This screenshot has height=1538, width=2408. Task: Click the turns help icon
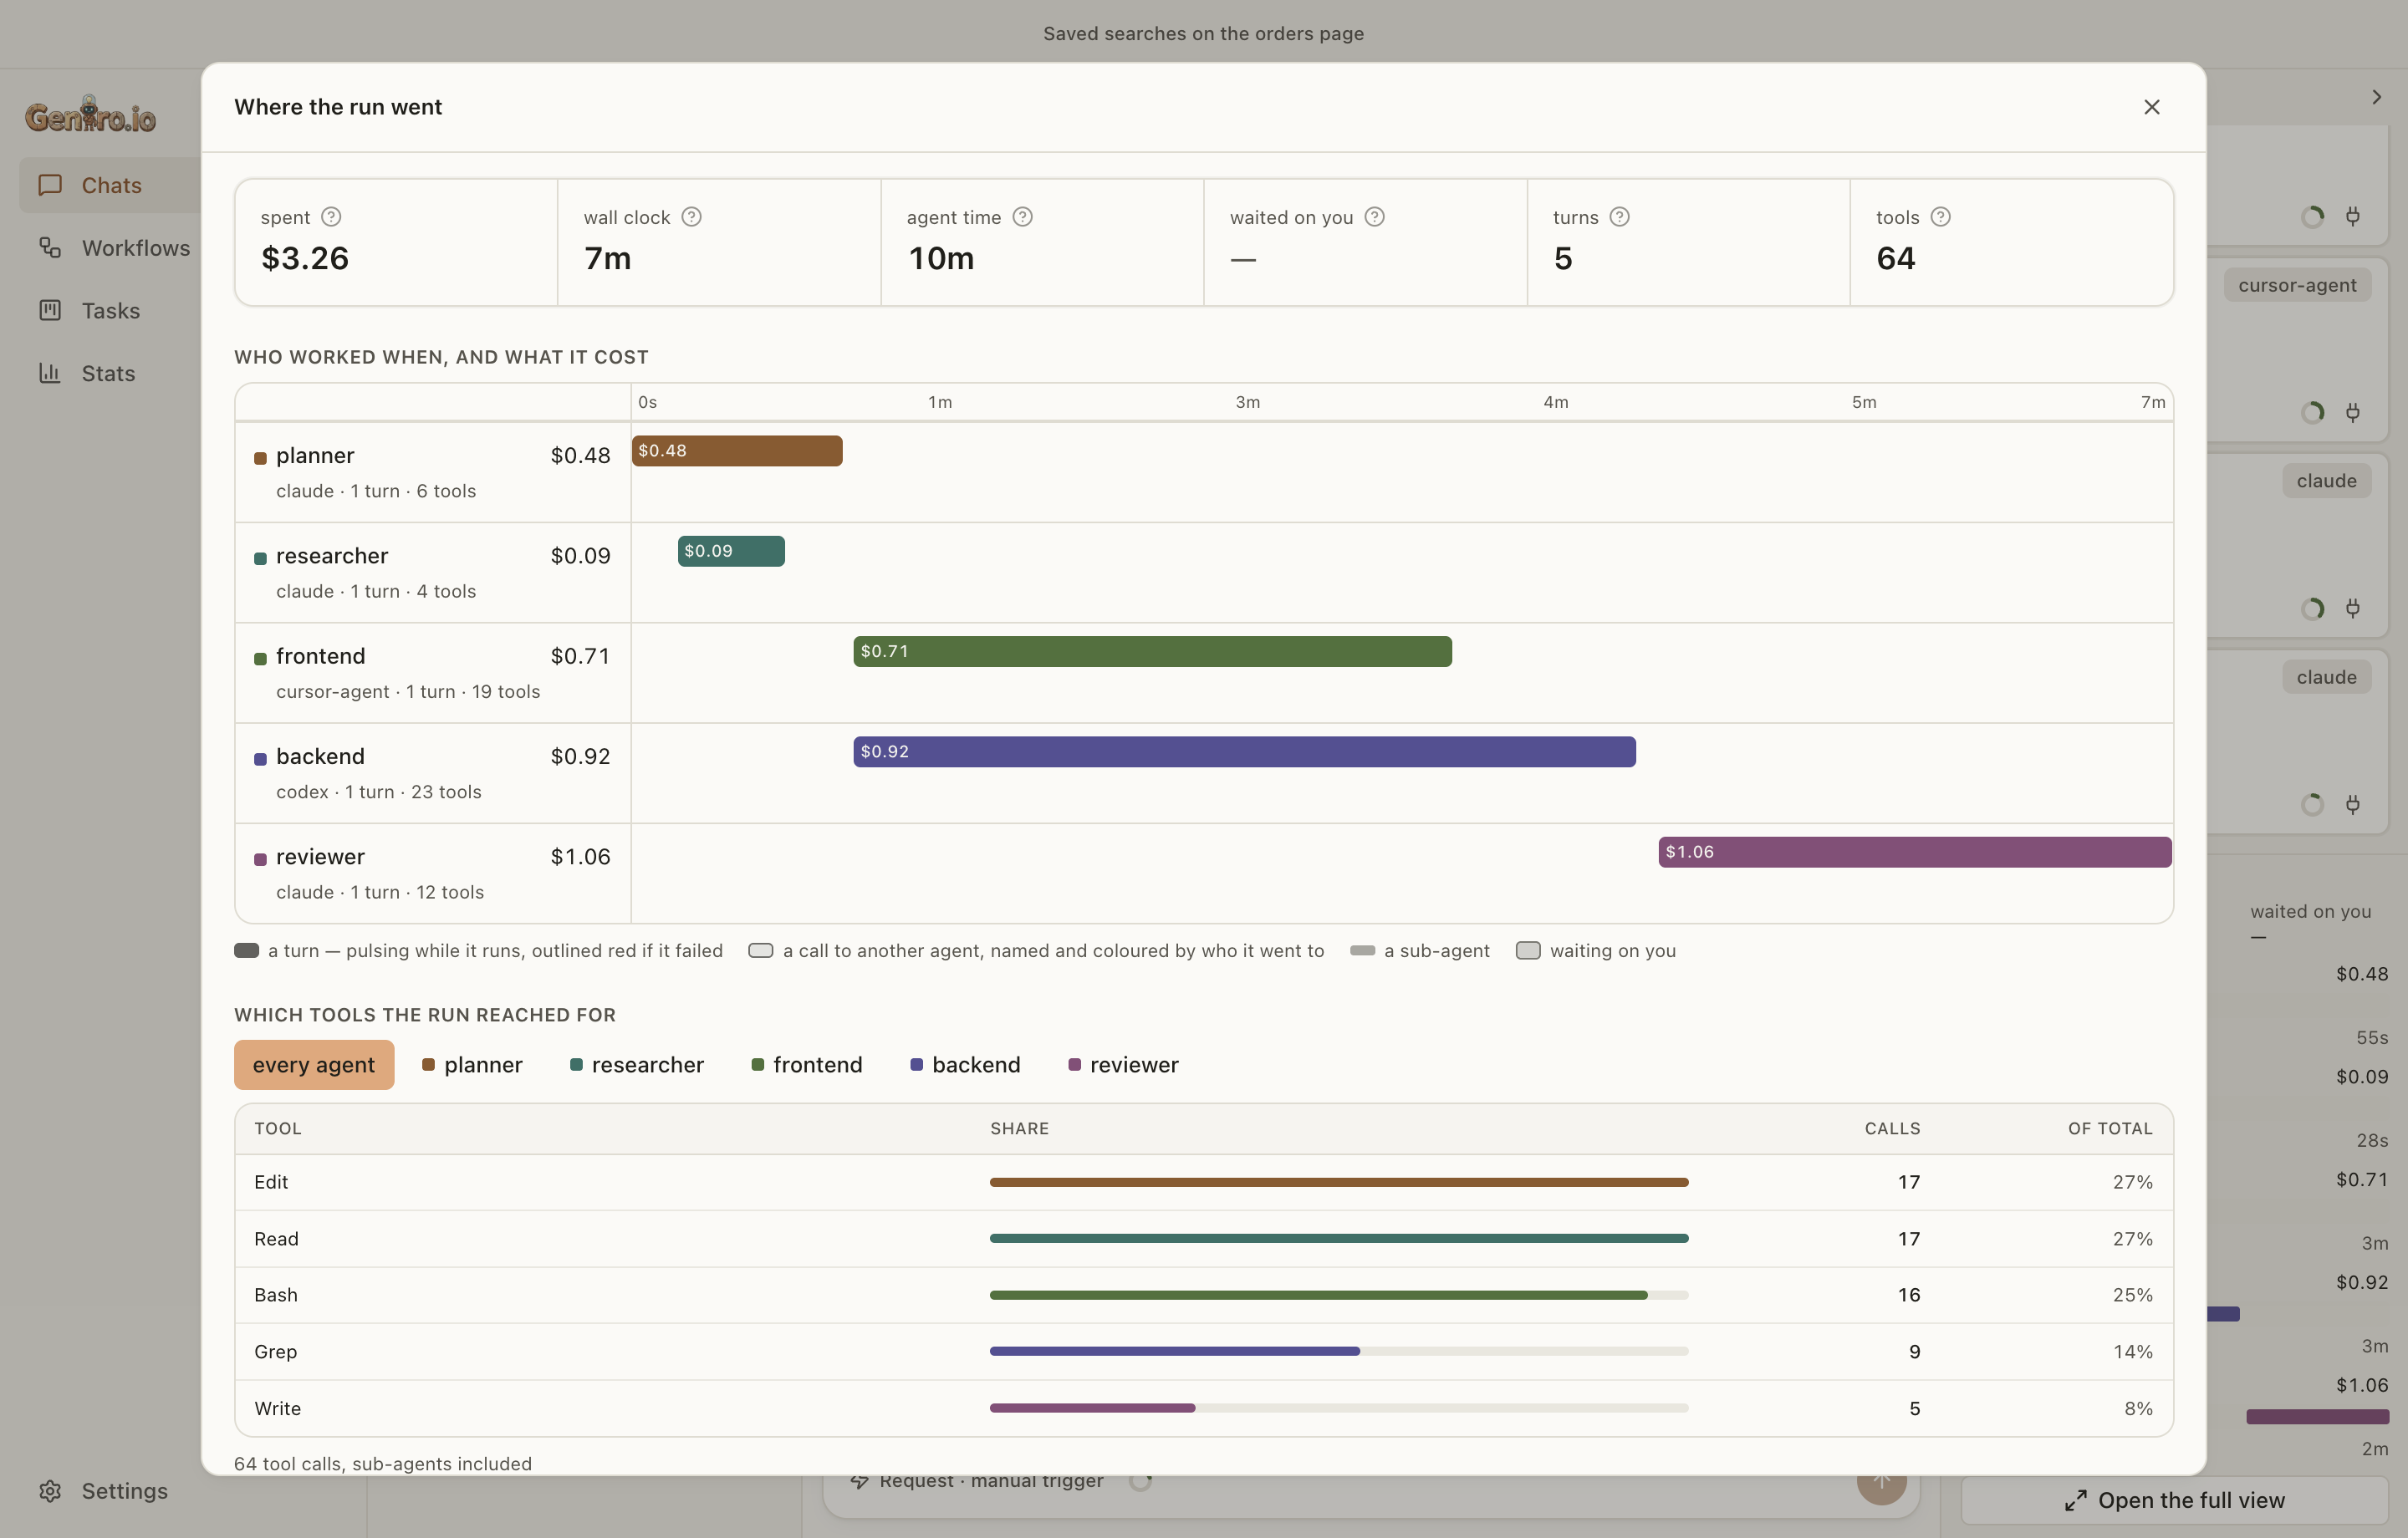coord(1619,217)
